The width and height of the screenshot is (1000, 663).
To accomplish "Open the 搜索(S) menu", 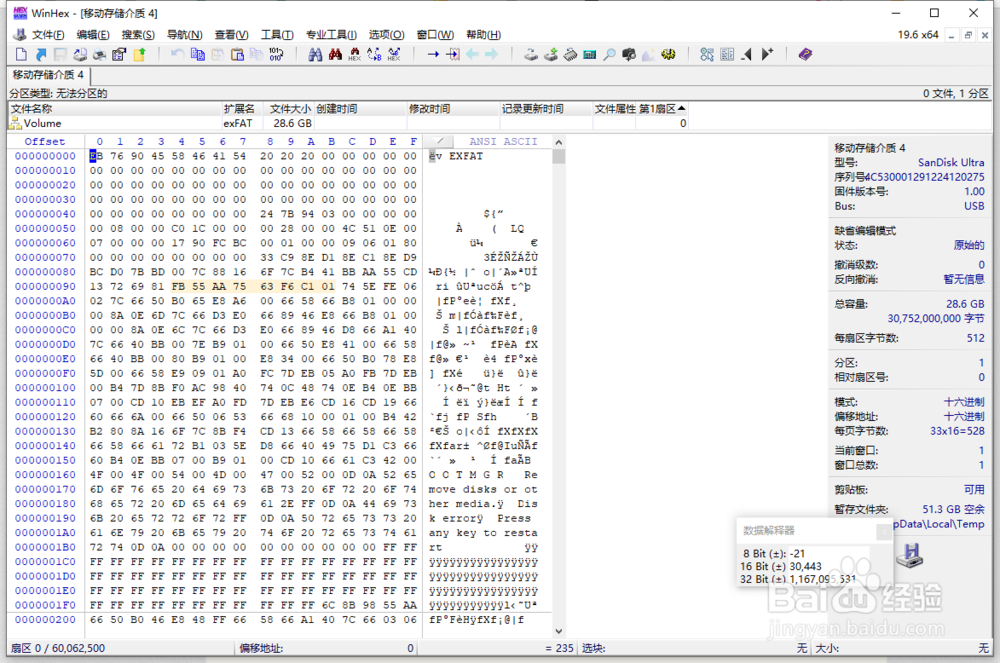I will 138,34.
